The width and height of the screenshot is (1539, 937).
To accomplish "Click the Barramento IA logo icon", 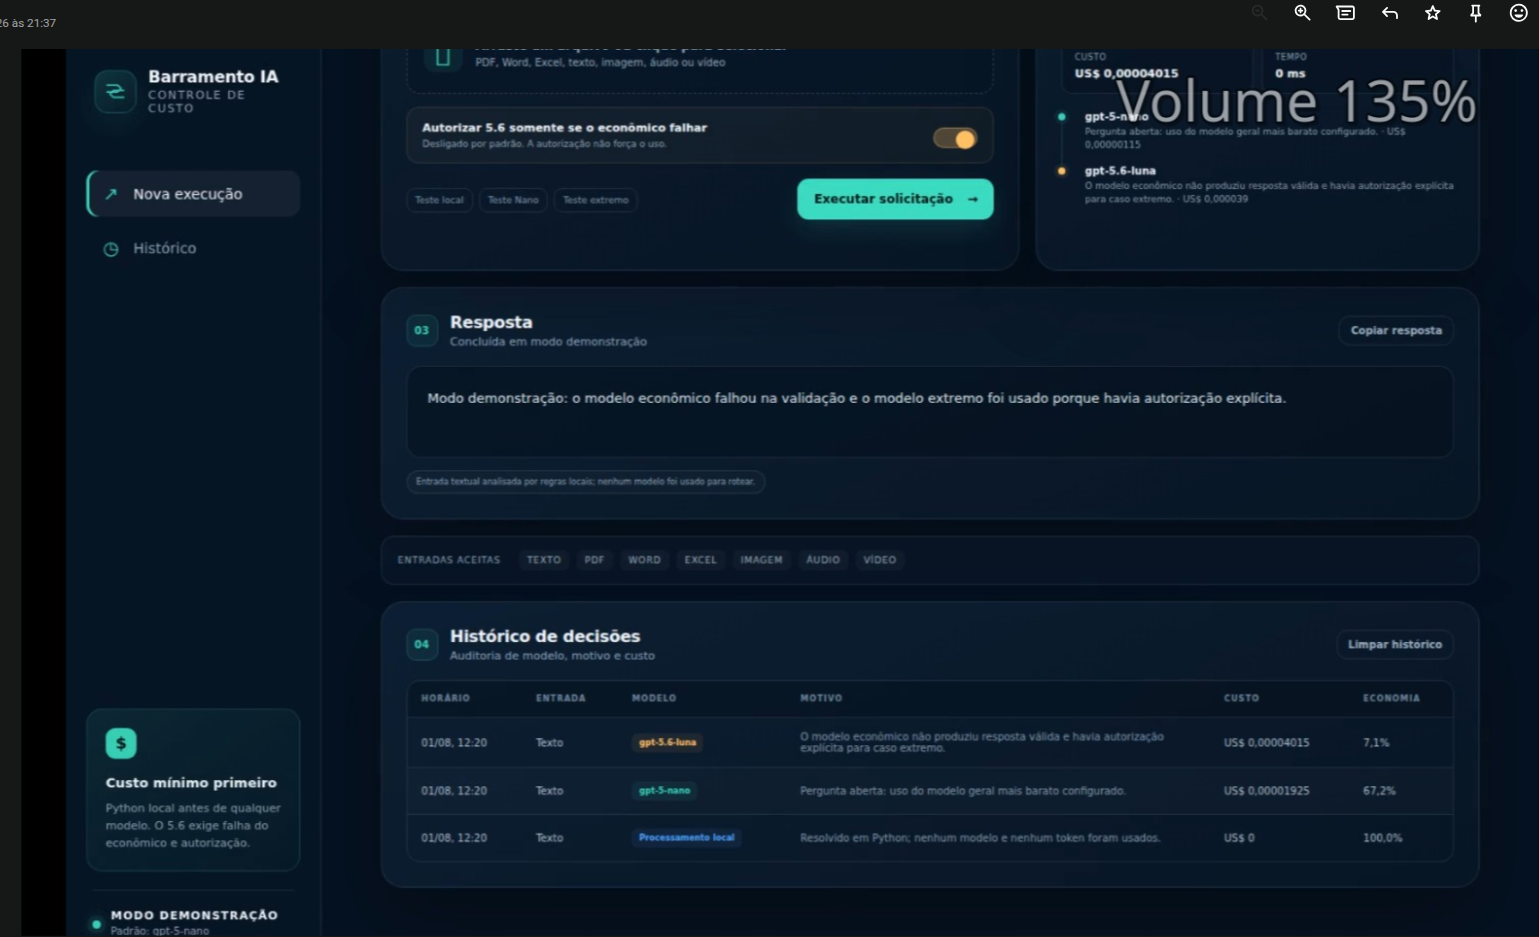I will click(x=115, y=92).
